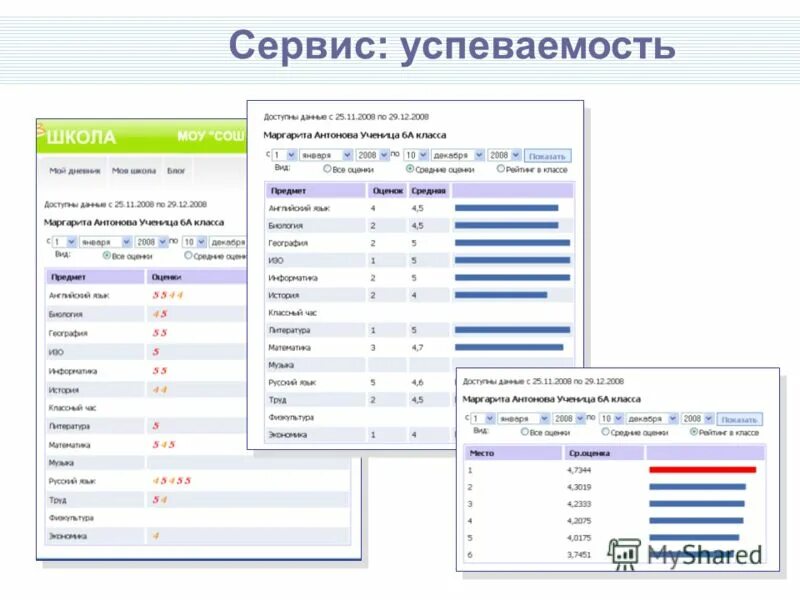The height and width of the screenshot is (600, 800).
Task: Open Блог menu in left window
Action: pyautogui.click(x=176, y=170)
